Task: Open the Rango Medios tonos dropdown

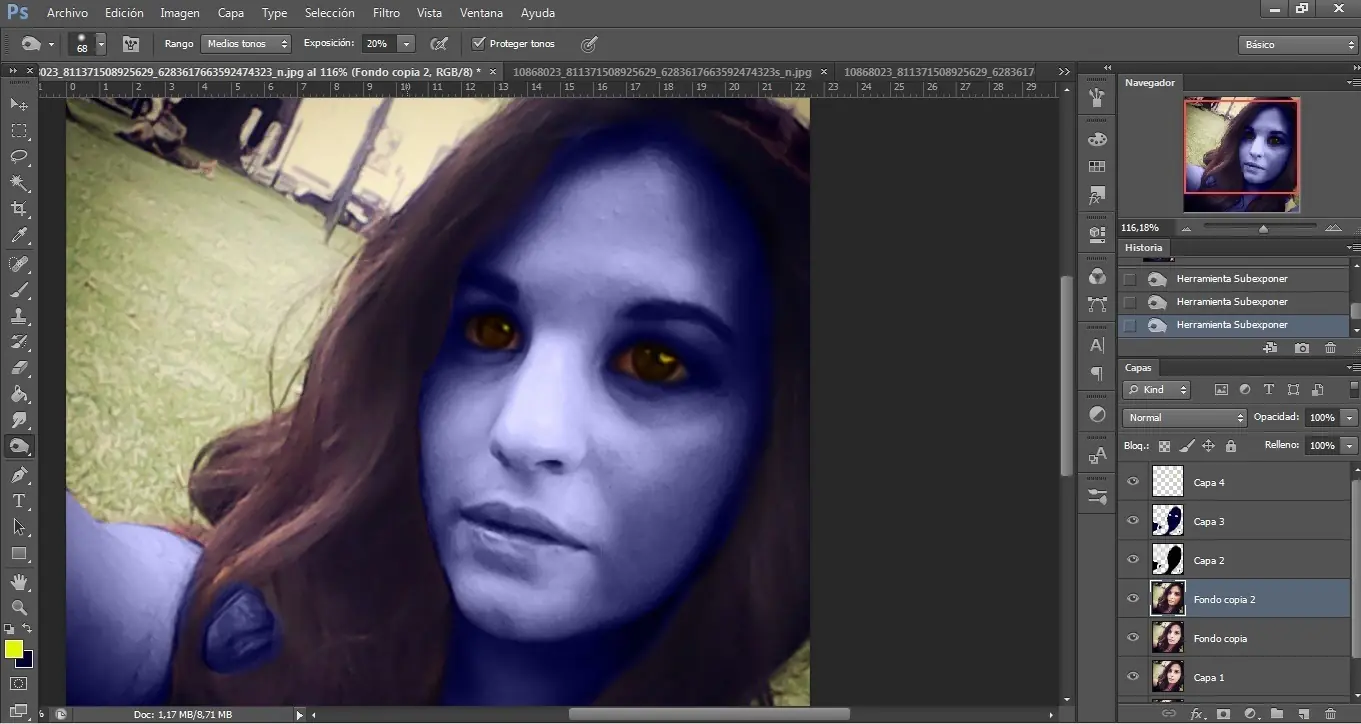Action: [246, 44]
